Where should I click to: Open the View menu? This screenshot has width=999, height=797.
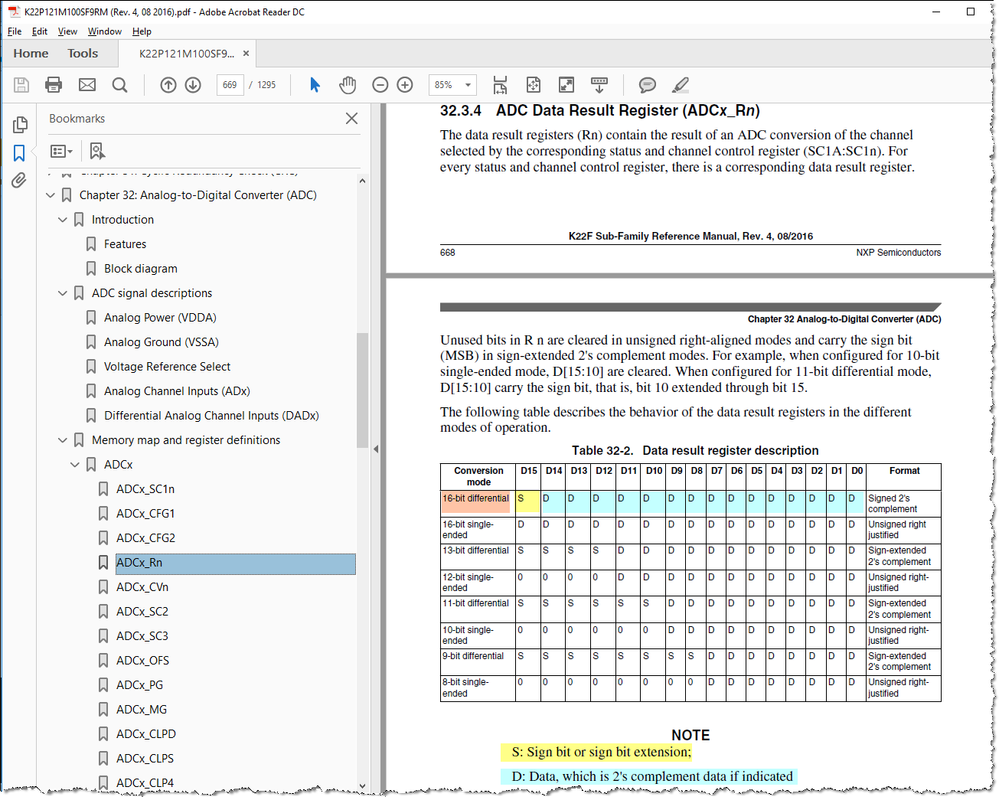point(67,31)
